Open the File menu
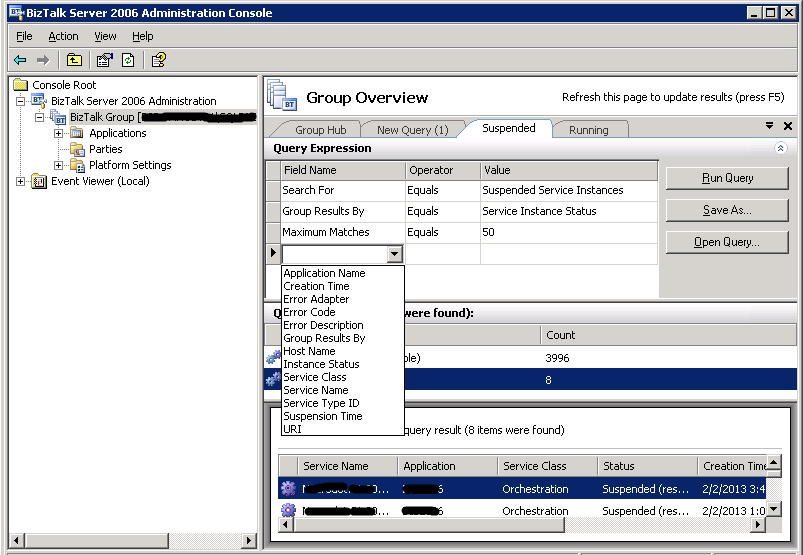Viewport: 803px width, 555px height. point(24,36)
